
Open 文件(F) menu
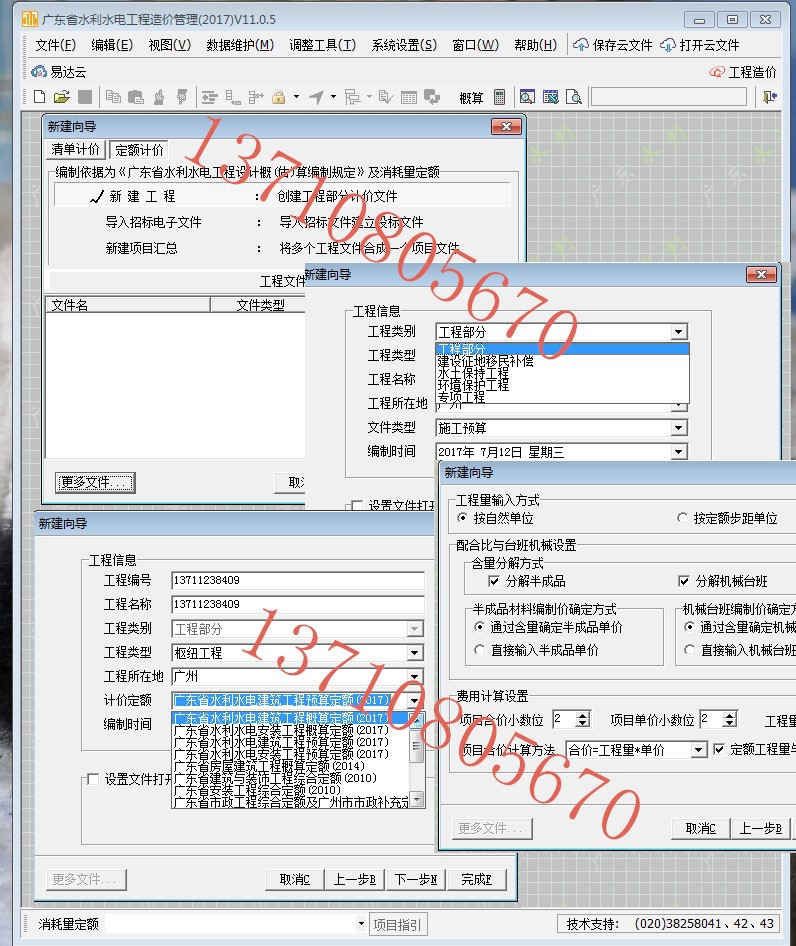(56, 45)
